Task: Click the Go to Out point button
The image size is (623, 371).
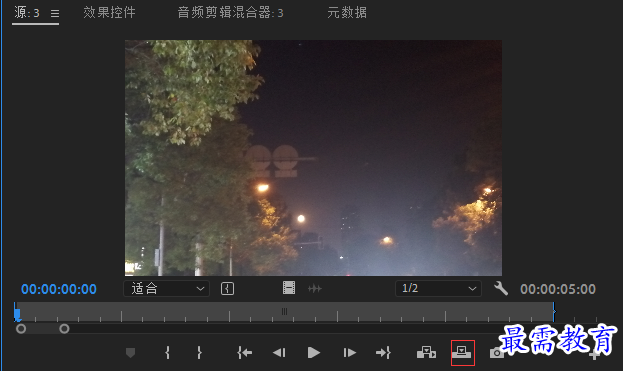Action: [383, 353]
